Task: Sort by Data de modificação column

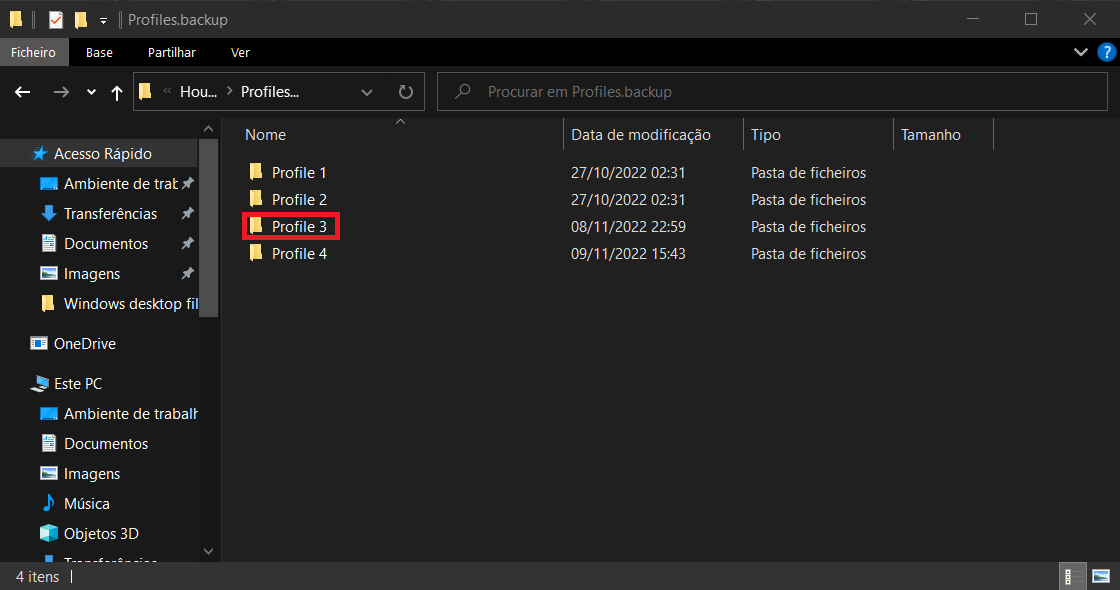Action: 640,135
